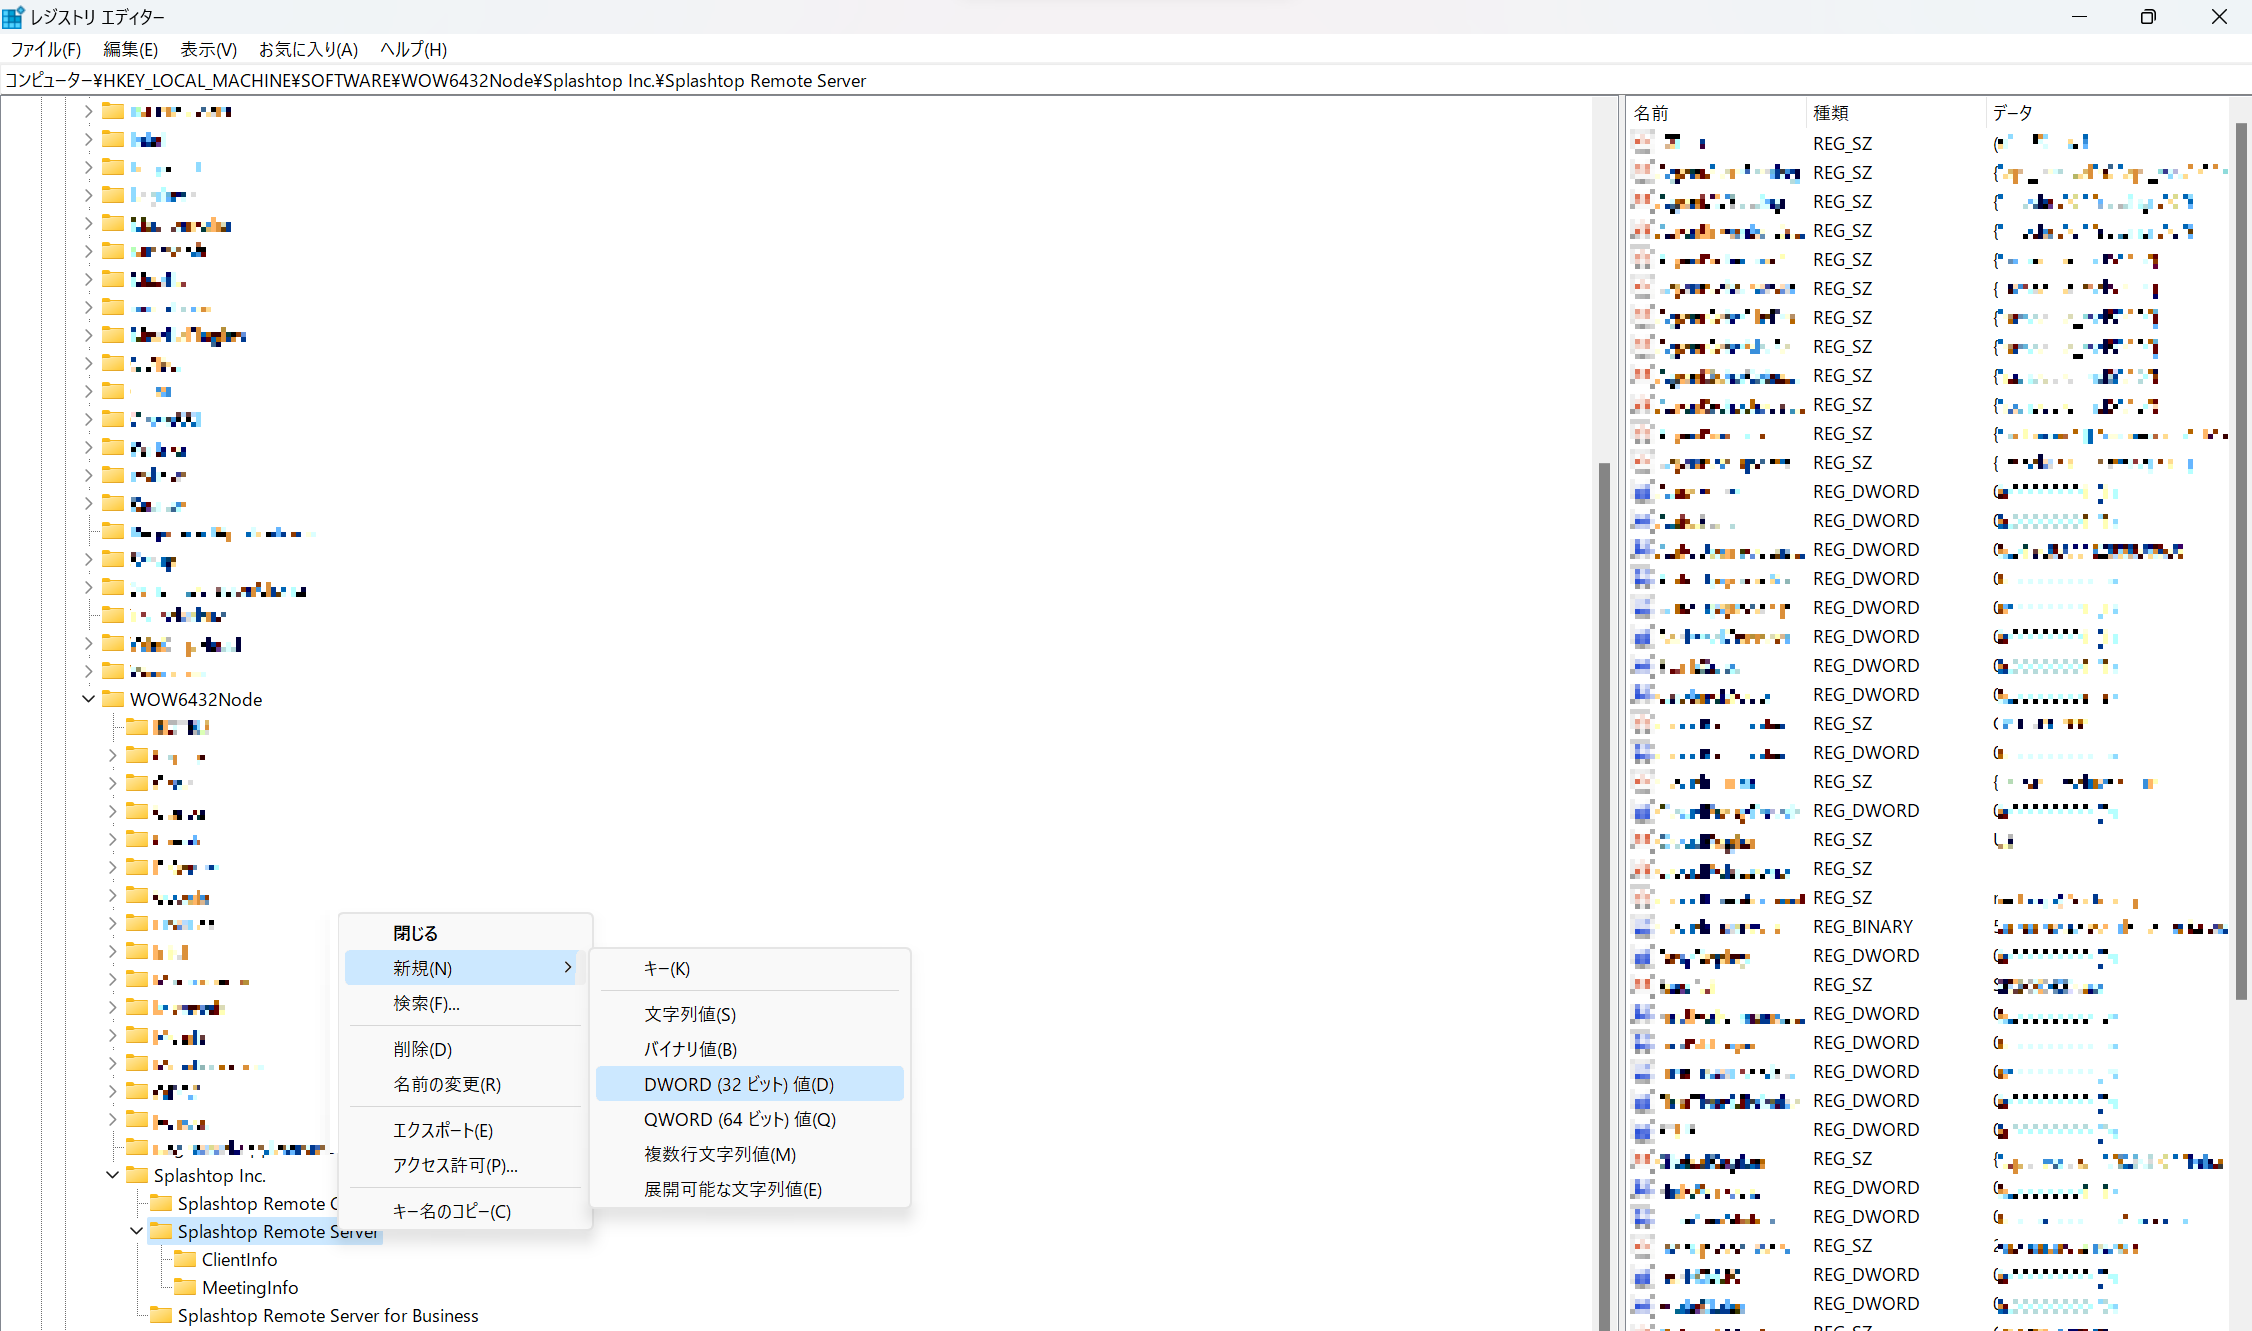Choose 名前の変更(R) in the context menu

(465, 1084)
